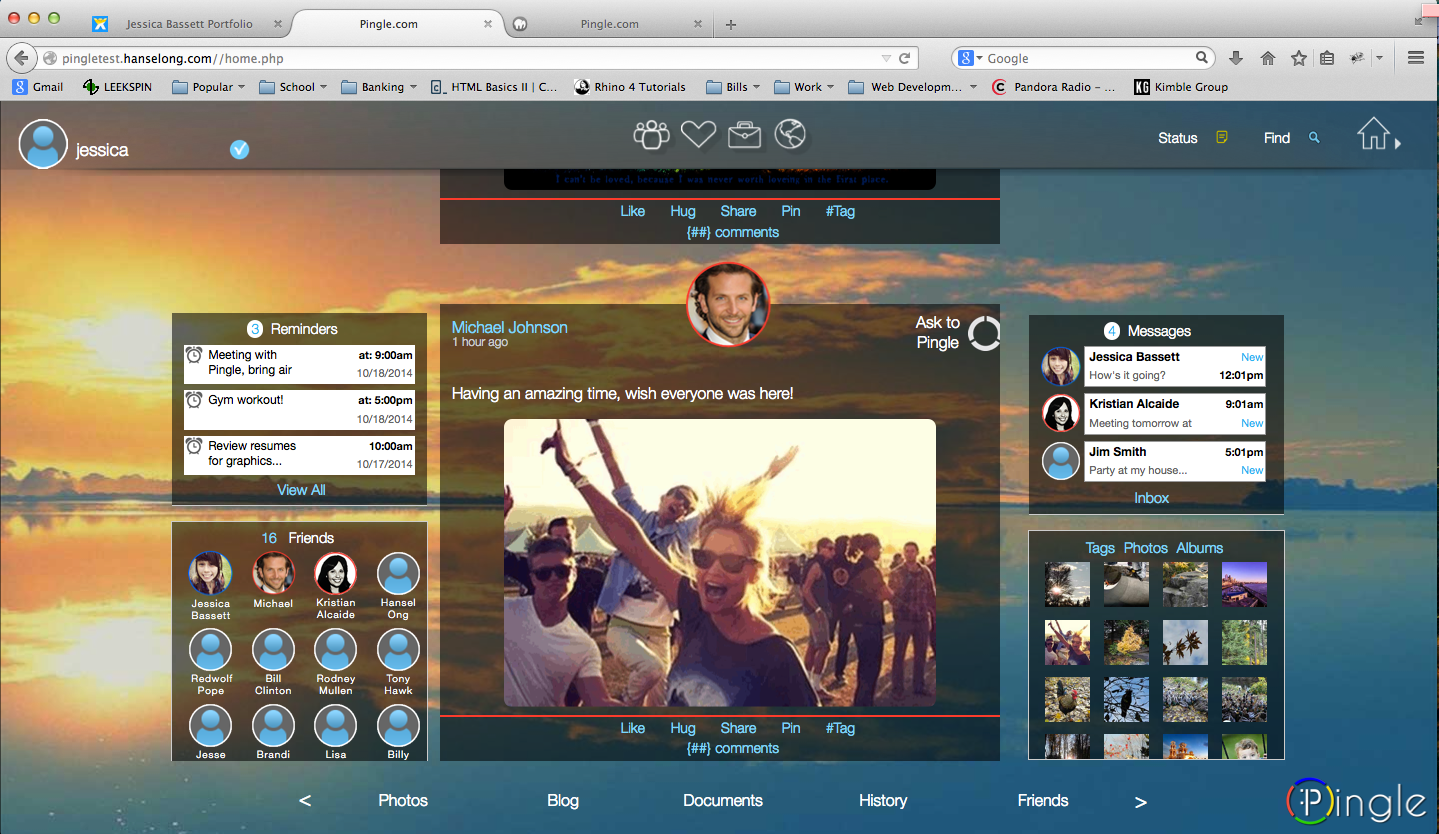Toggle the blue verification badge beside jessica
Viewport: 1439px width, 834px height.
tap(239, 150)
